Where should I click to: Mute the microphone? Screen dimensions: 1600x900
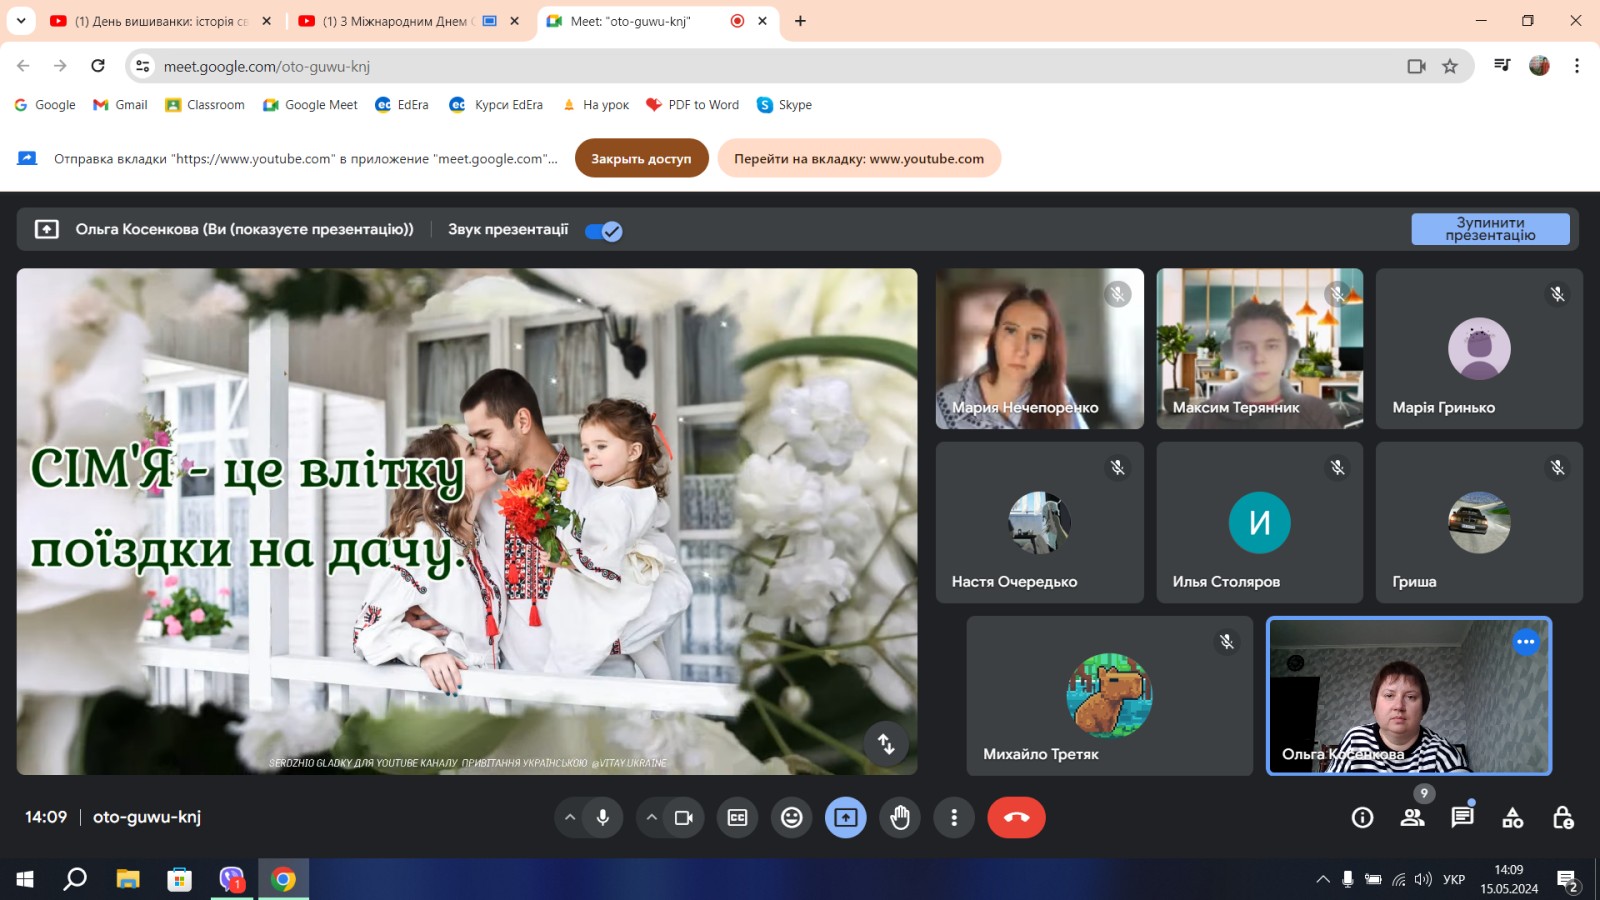603,818
